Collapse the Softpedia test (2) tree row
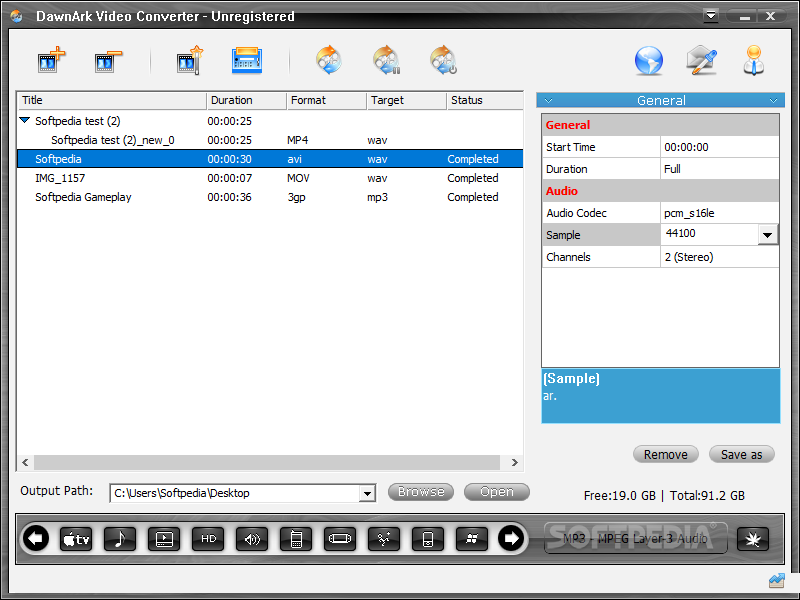800x600 pixels. 24,120
